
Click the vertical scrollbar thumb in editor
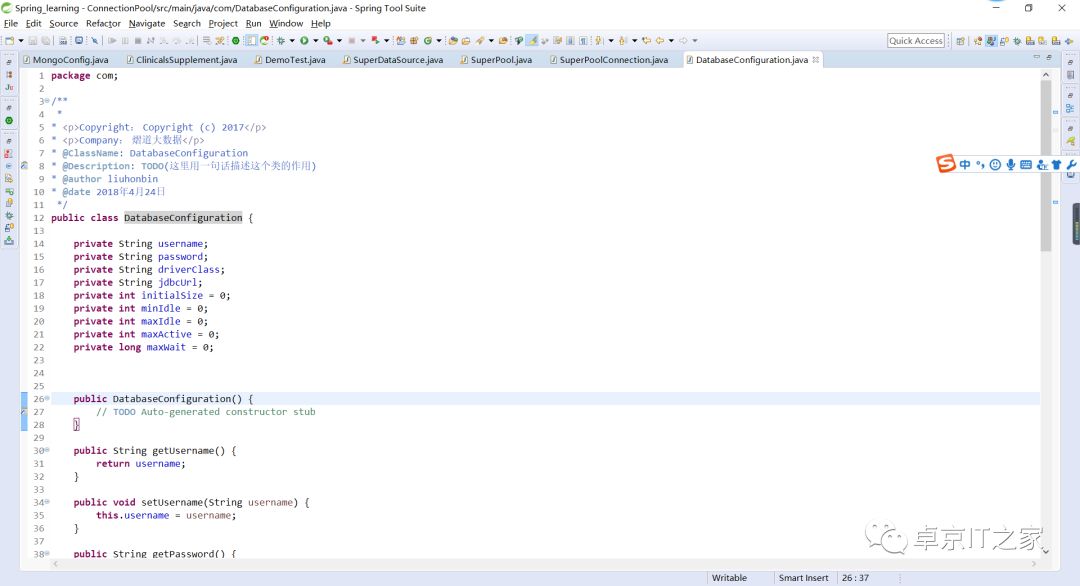pos(1046,165)
